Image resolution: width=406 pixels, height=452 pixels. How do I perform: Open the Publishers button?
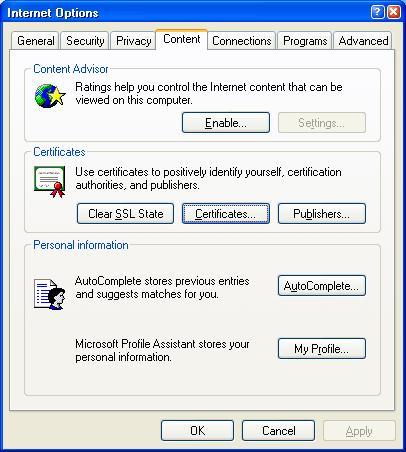click(322, 214)
